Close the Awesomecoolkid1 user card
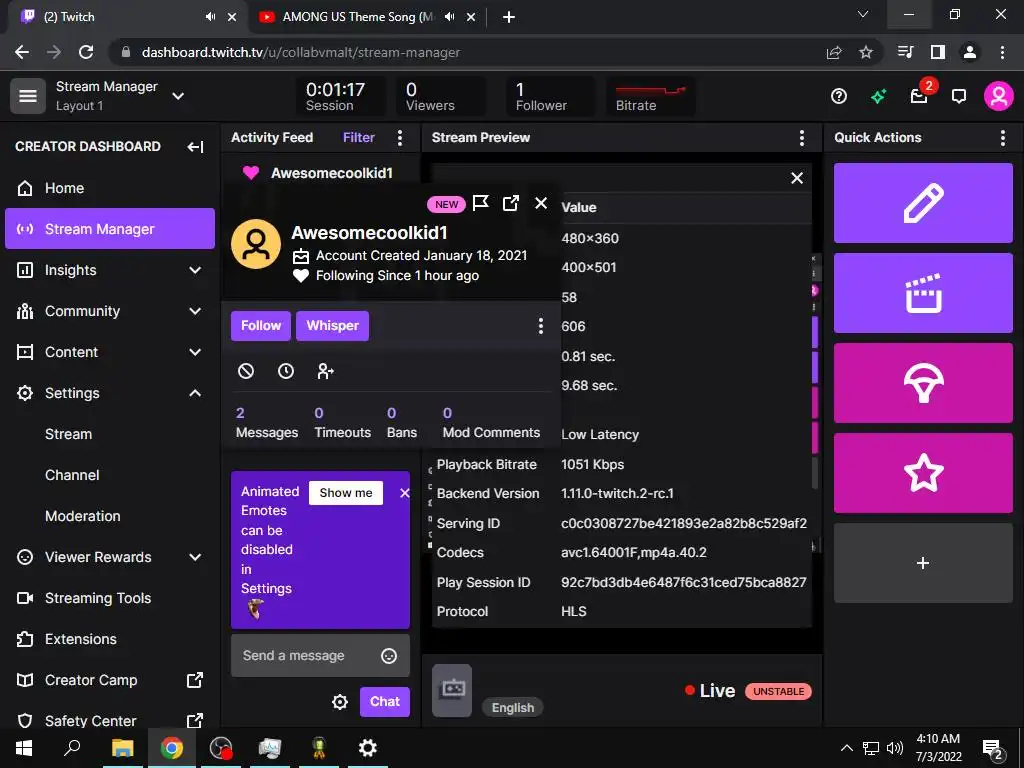 pyautogui.click(x=541, y=203)
